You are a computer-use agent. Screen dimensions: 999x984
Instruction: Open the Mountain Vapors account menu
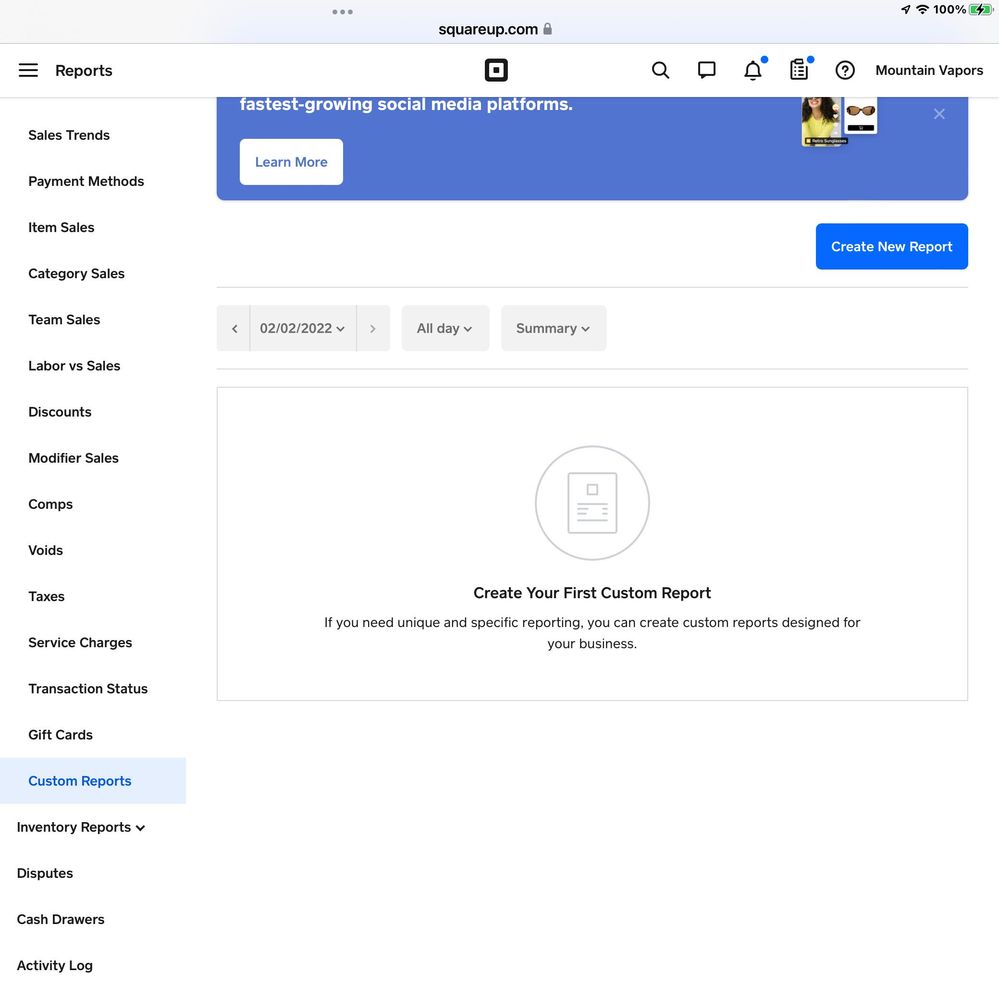coord(929,70)
